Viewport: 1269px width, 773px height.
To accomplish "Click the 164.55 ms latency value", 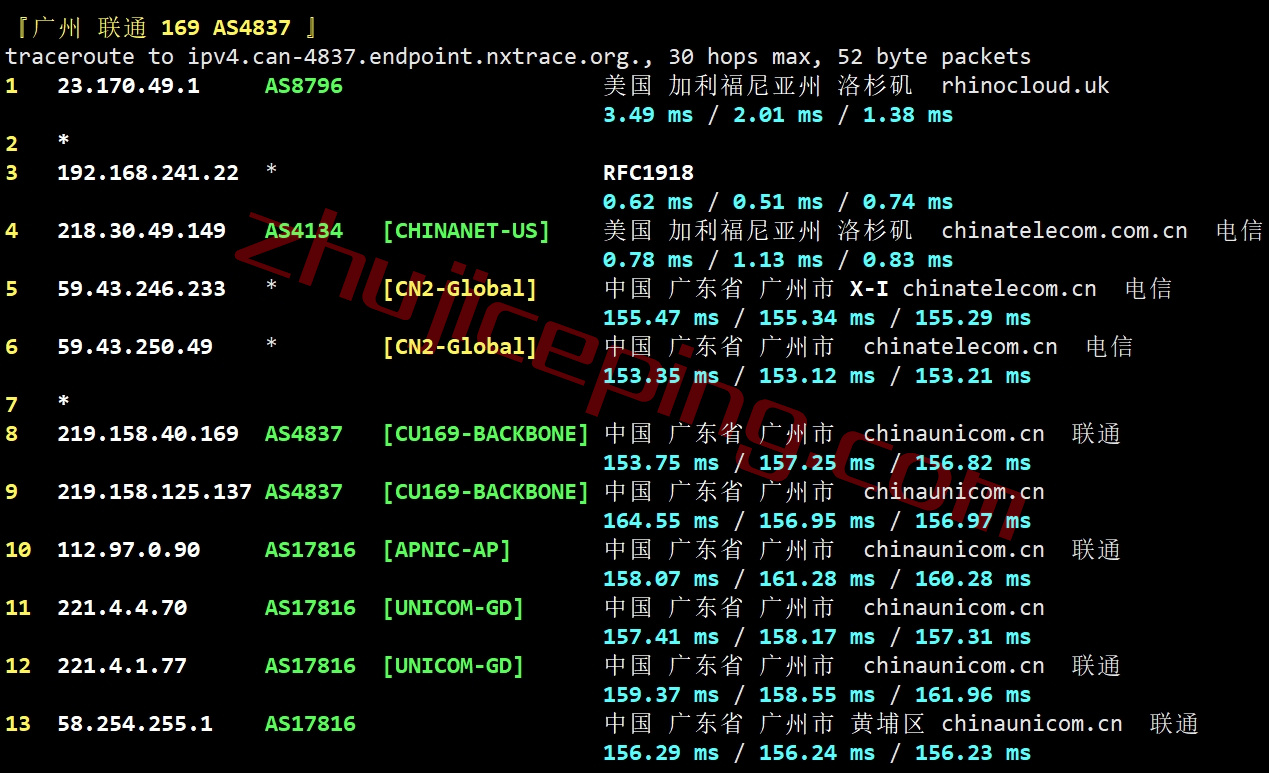I will coord(661,521).
